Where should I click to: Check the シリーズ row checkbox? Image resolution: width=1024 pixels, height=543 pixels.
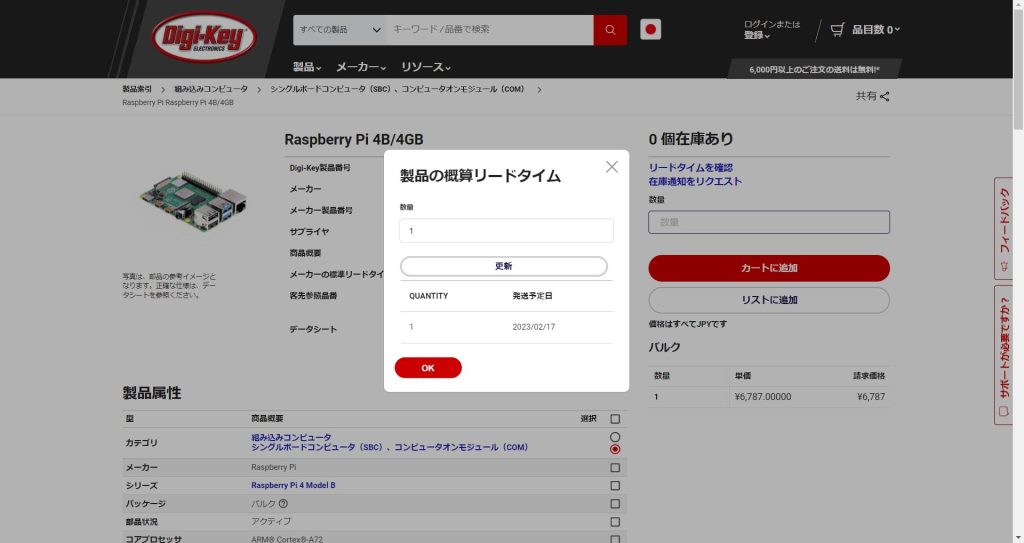[615, 485]
